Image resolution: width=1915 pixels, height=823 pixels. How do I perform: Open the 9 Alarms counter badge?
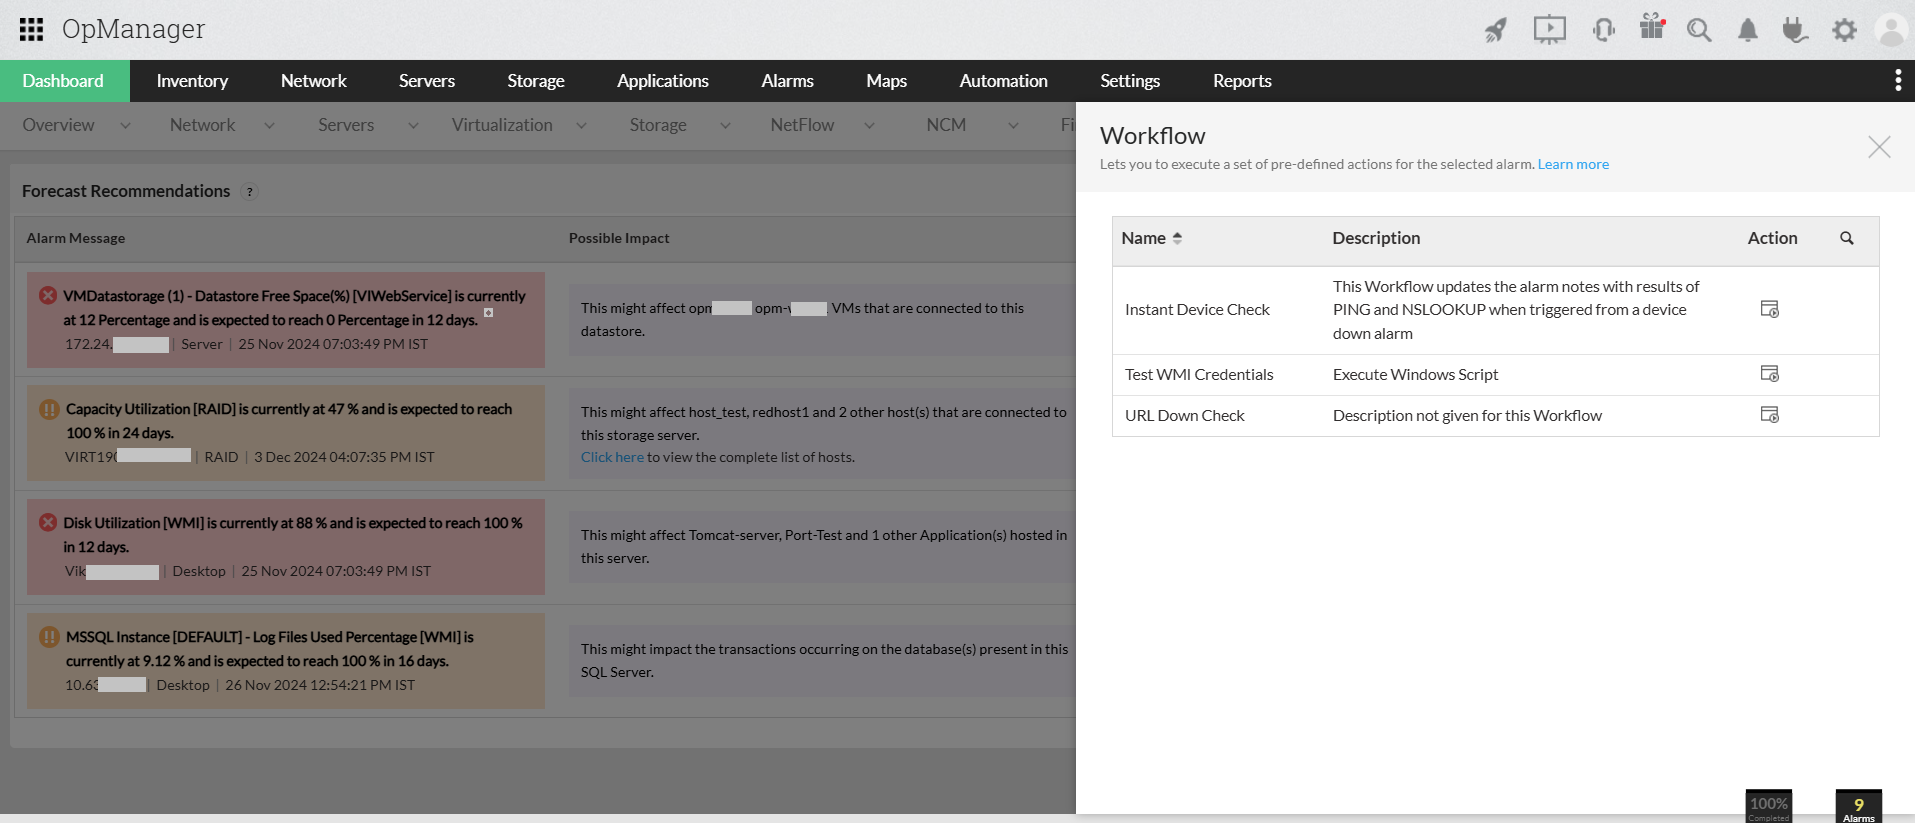[x=1858, y=806]
